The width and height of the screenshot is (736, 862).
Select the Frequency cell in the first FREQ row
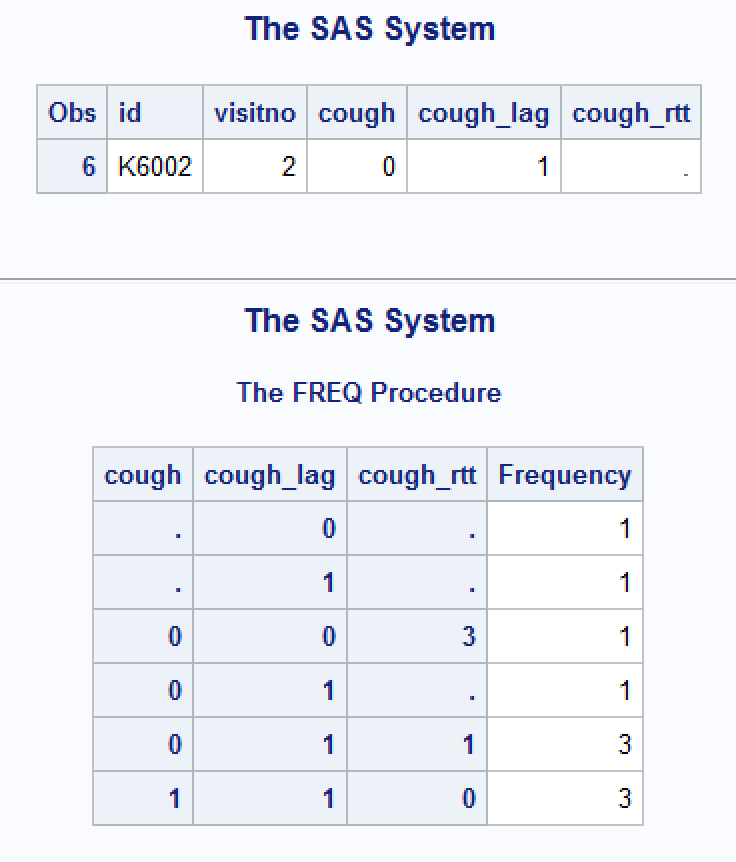click(x=565, y=528)
